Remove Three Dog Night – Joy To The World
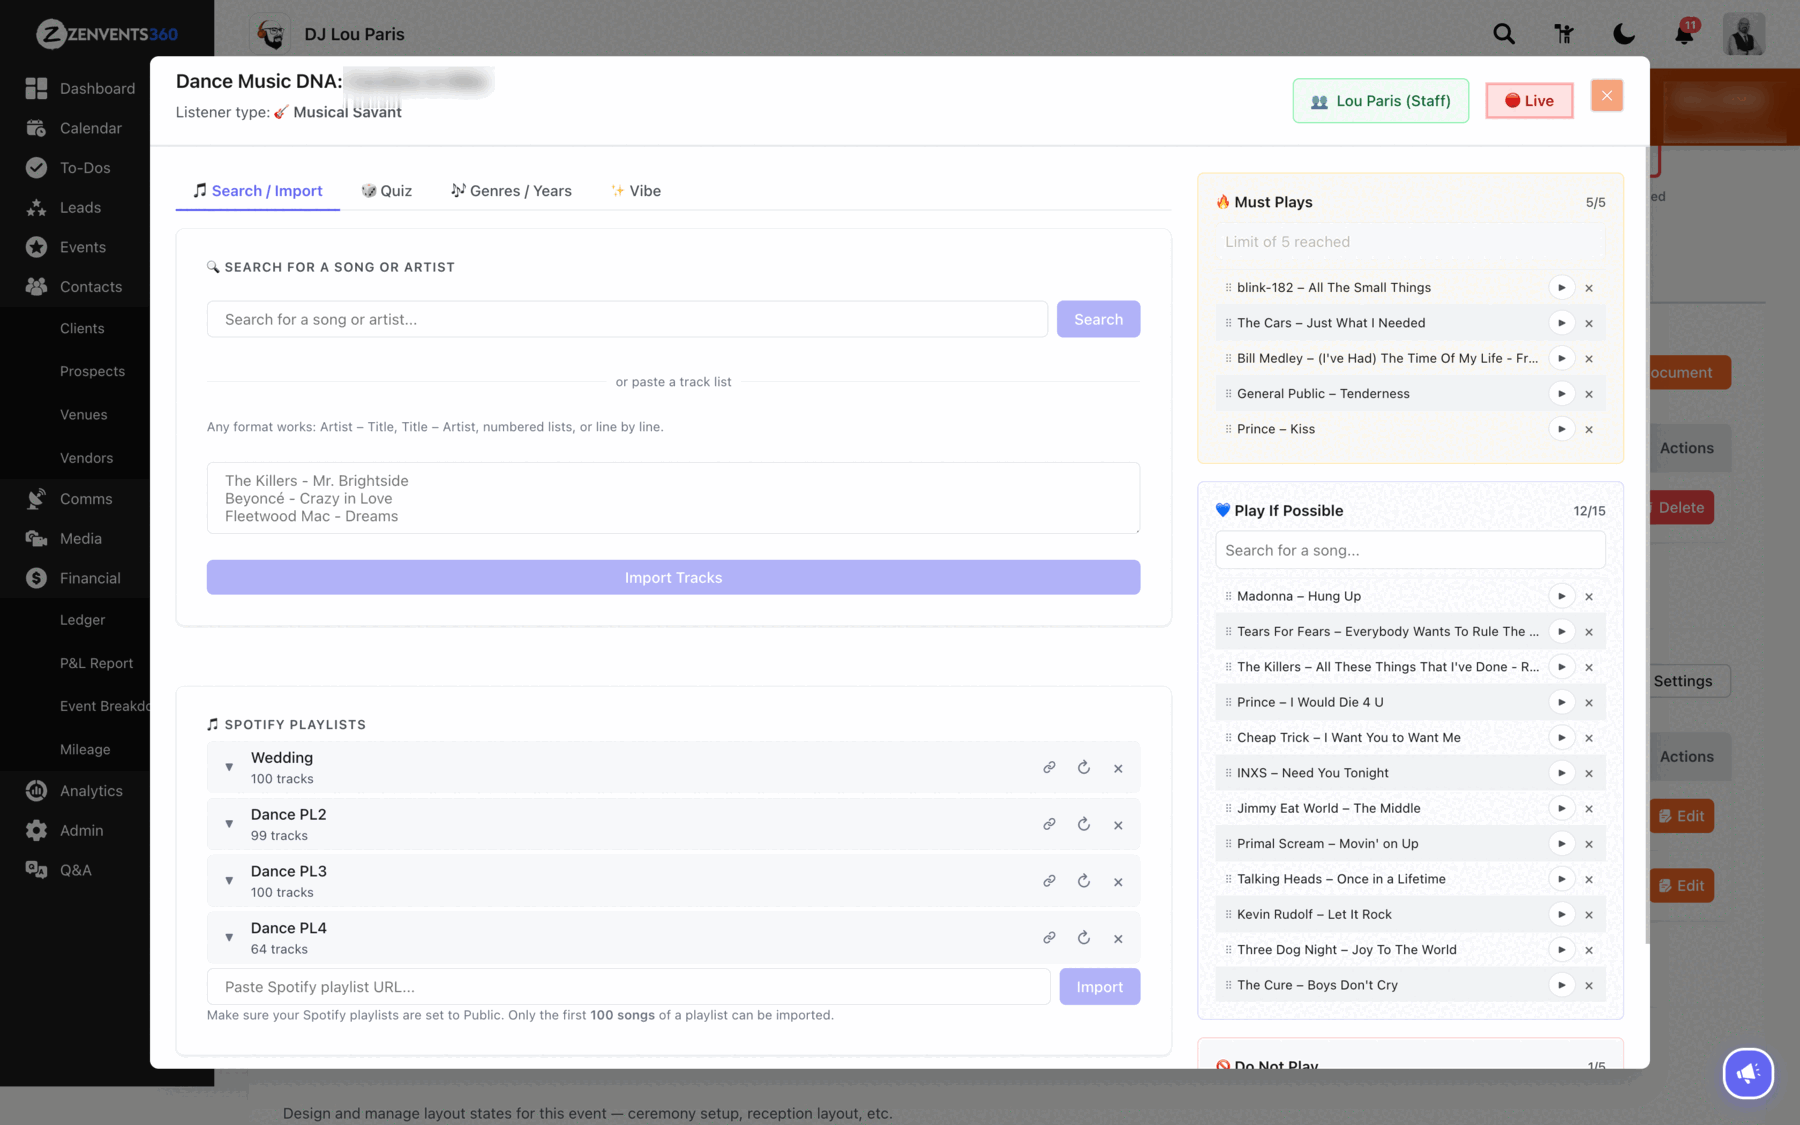 [x=1589, y=950]
